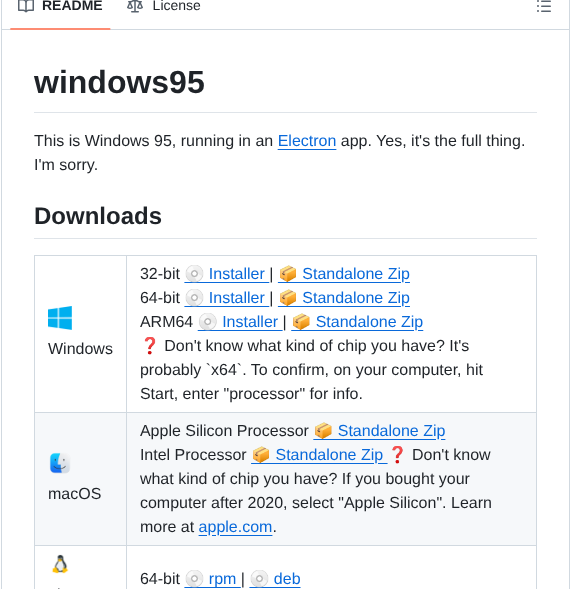
Task: Open the apple.com link
Action: click(x=235, y=527)
